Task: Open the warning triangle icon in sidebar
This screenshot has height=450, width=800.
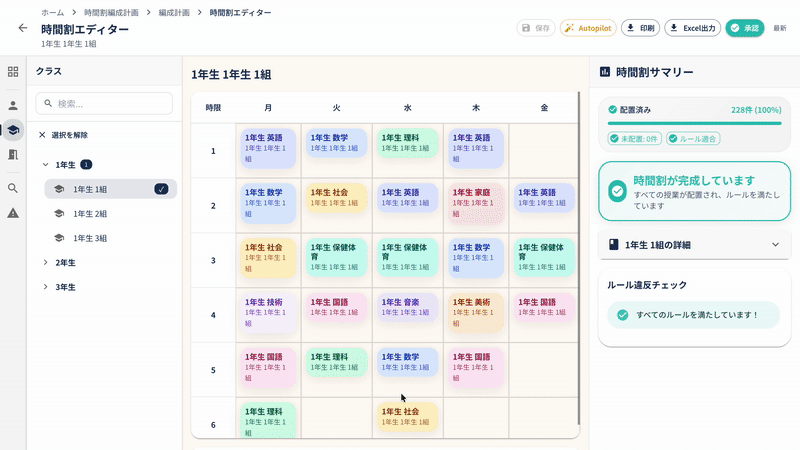Action: 13,213
